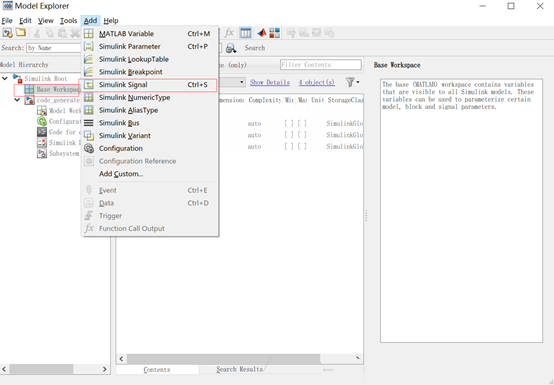
Task: Switch to the Search Results tab
Action: [240, 369]
